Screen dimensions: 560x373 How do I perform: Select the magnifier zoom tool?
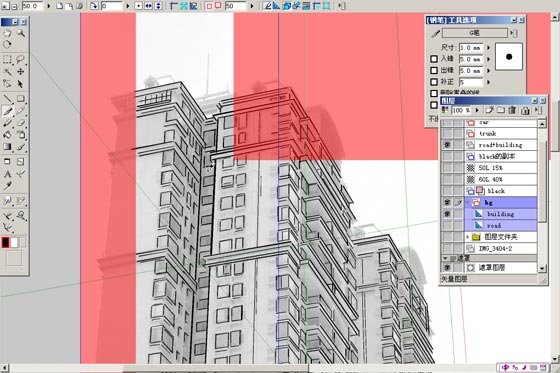tap(21, 33)
